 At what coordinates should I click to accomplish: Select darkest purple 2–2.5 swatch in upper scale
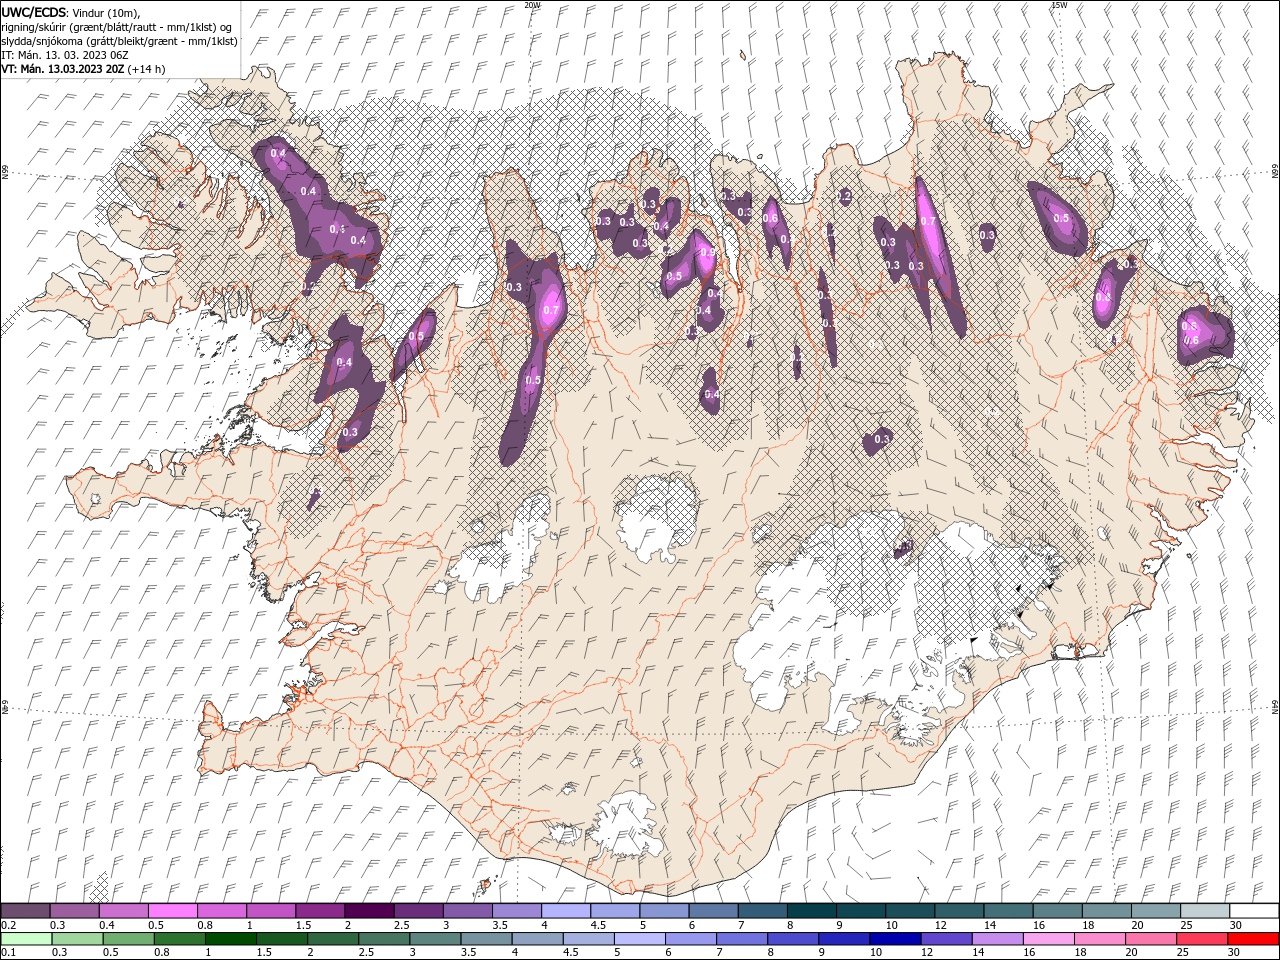tap(369, 911)
